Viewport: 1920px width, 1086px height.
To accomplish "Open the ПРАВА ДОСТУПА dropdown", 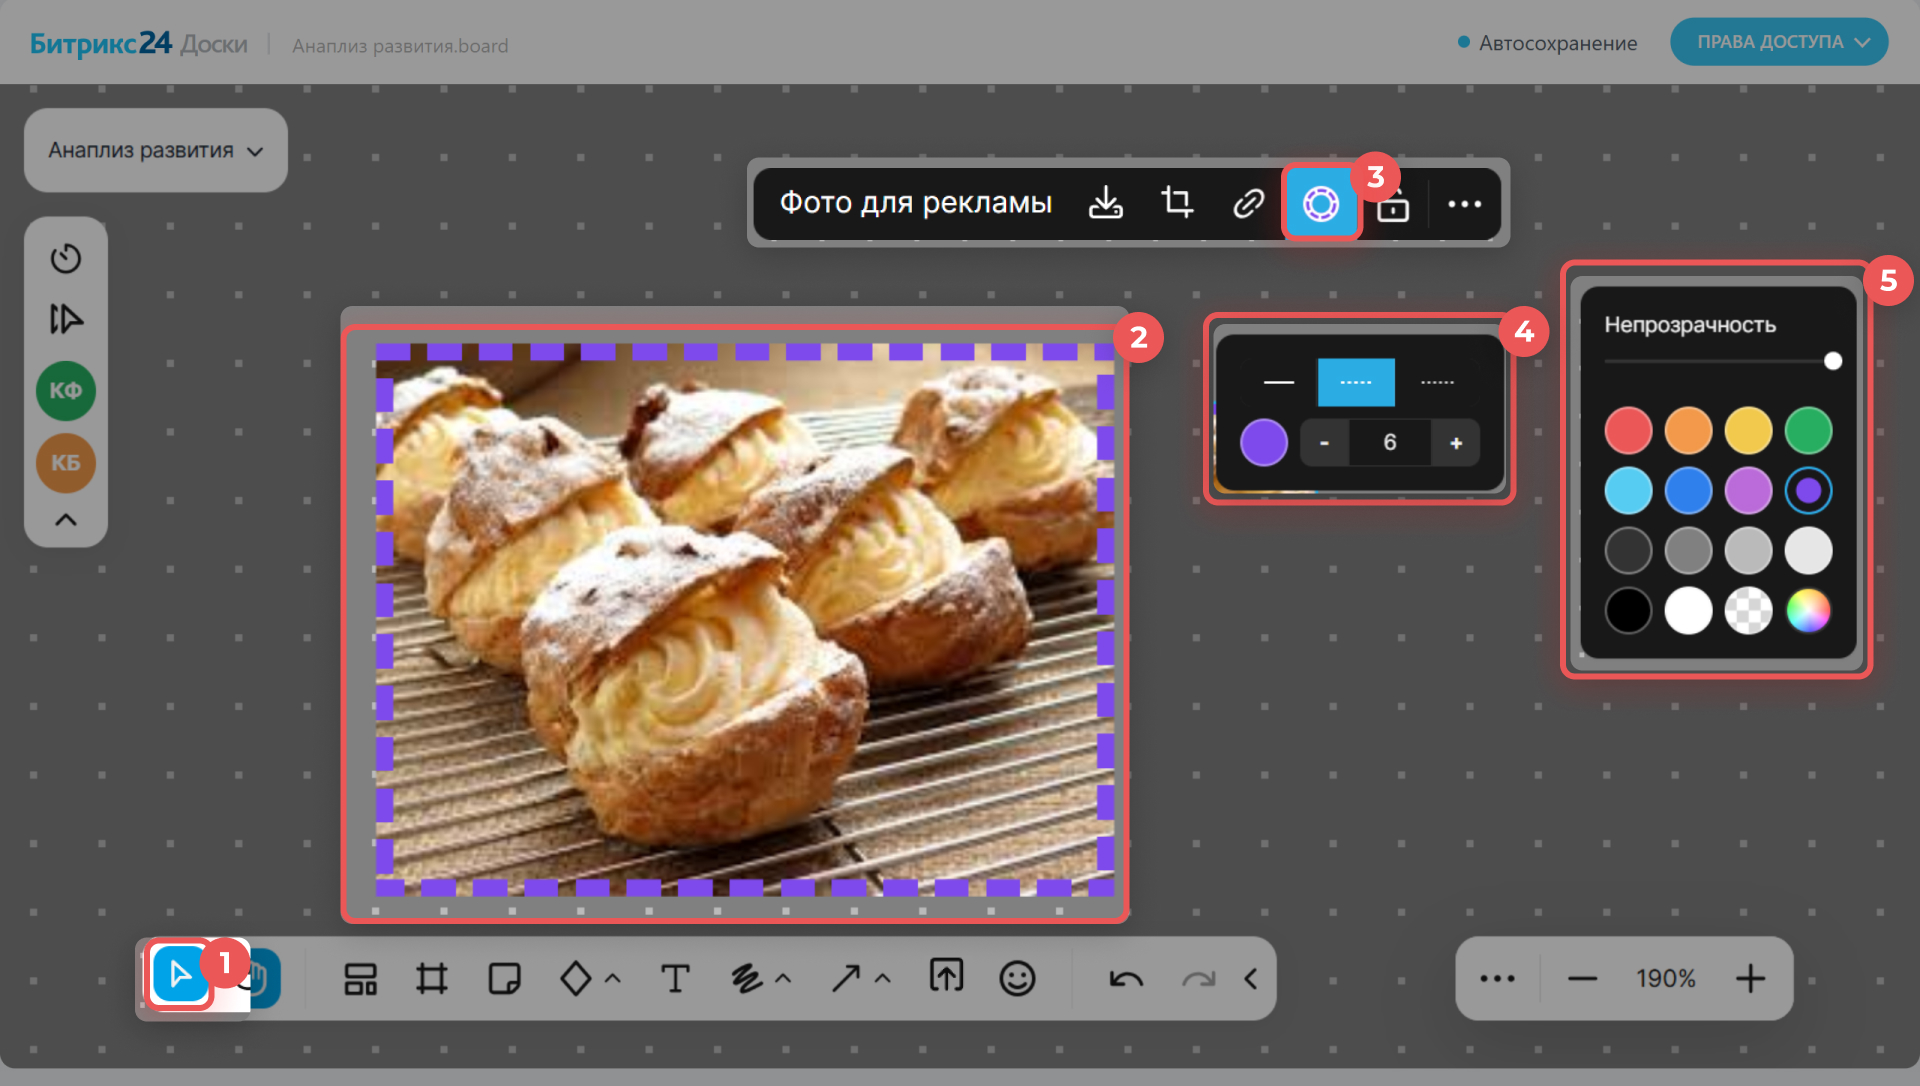I will [x=1779, y=42].
